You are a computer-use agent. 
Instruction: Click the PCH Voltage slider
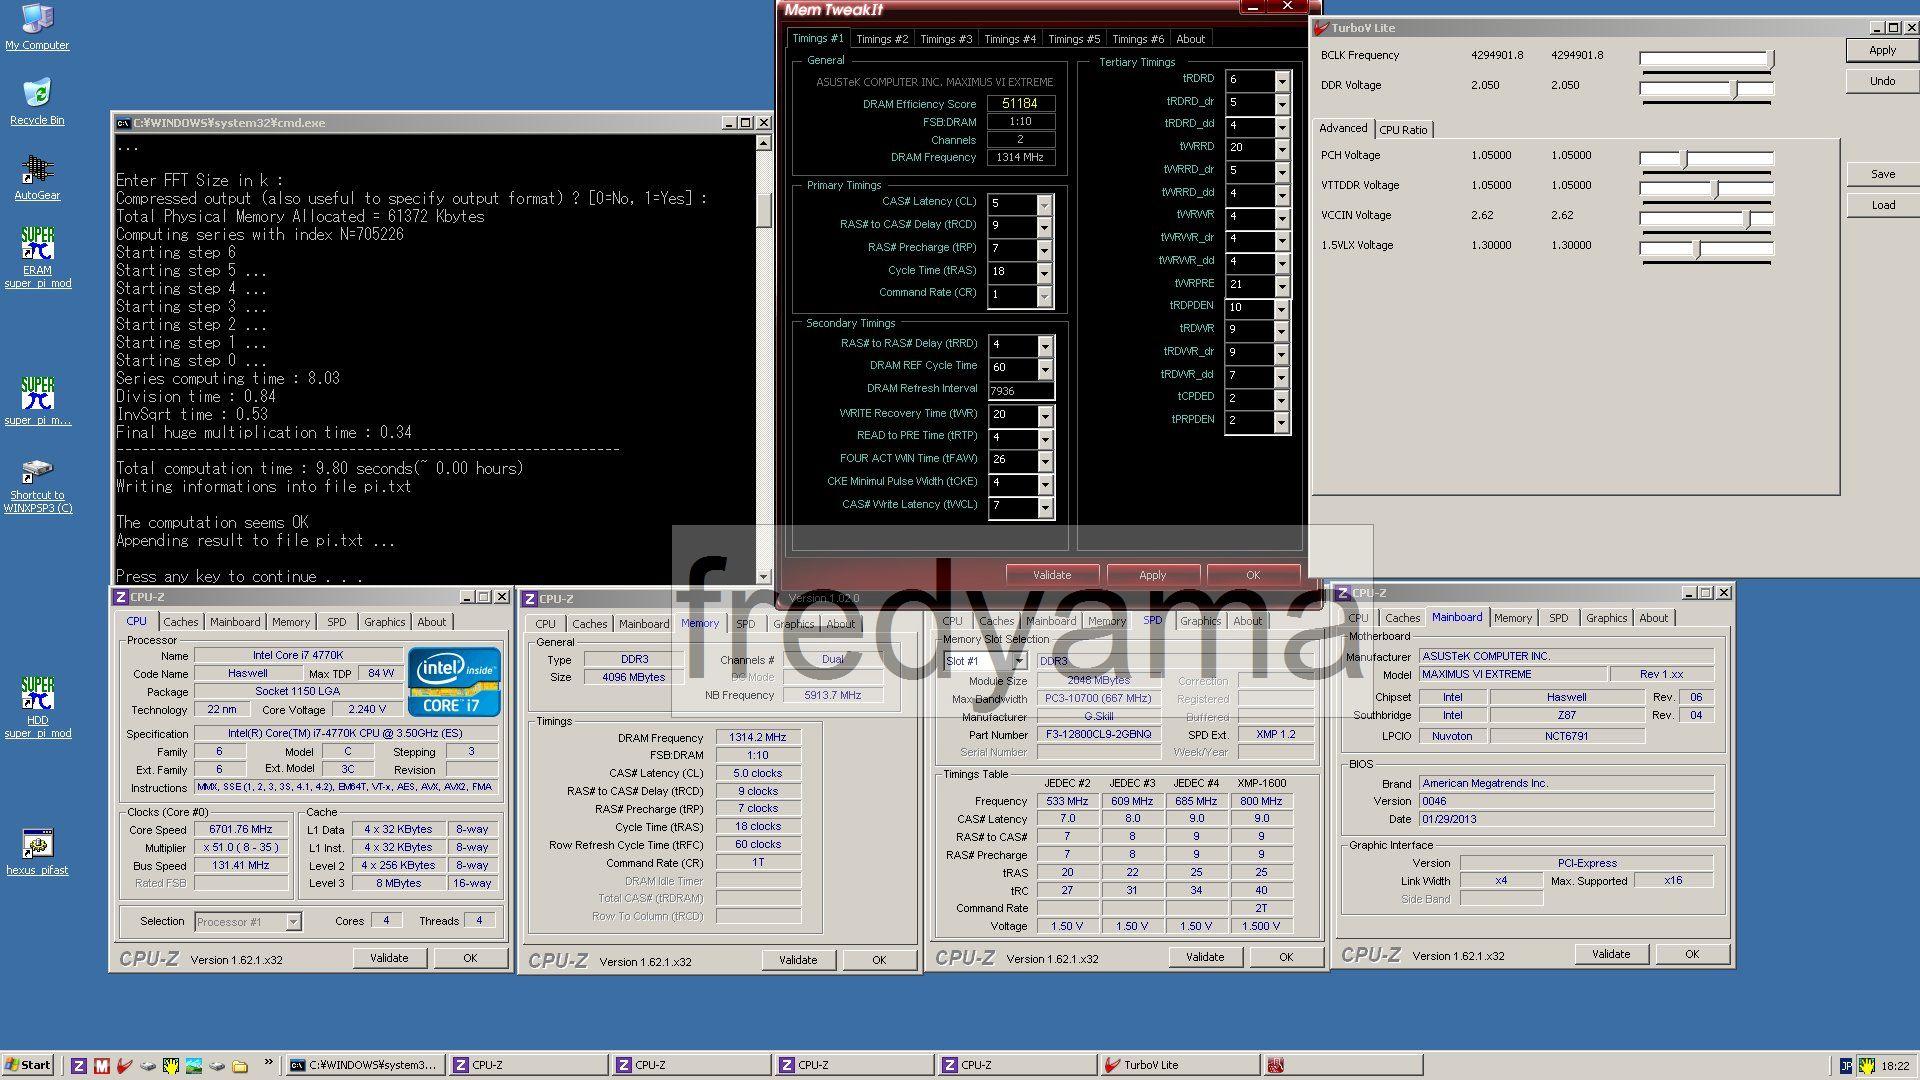pyautogui.click(x=1706, y=161)
